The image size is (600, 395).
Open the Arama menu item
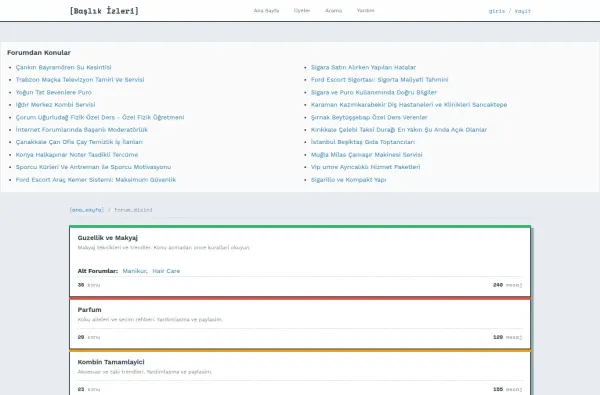334,10
